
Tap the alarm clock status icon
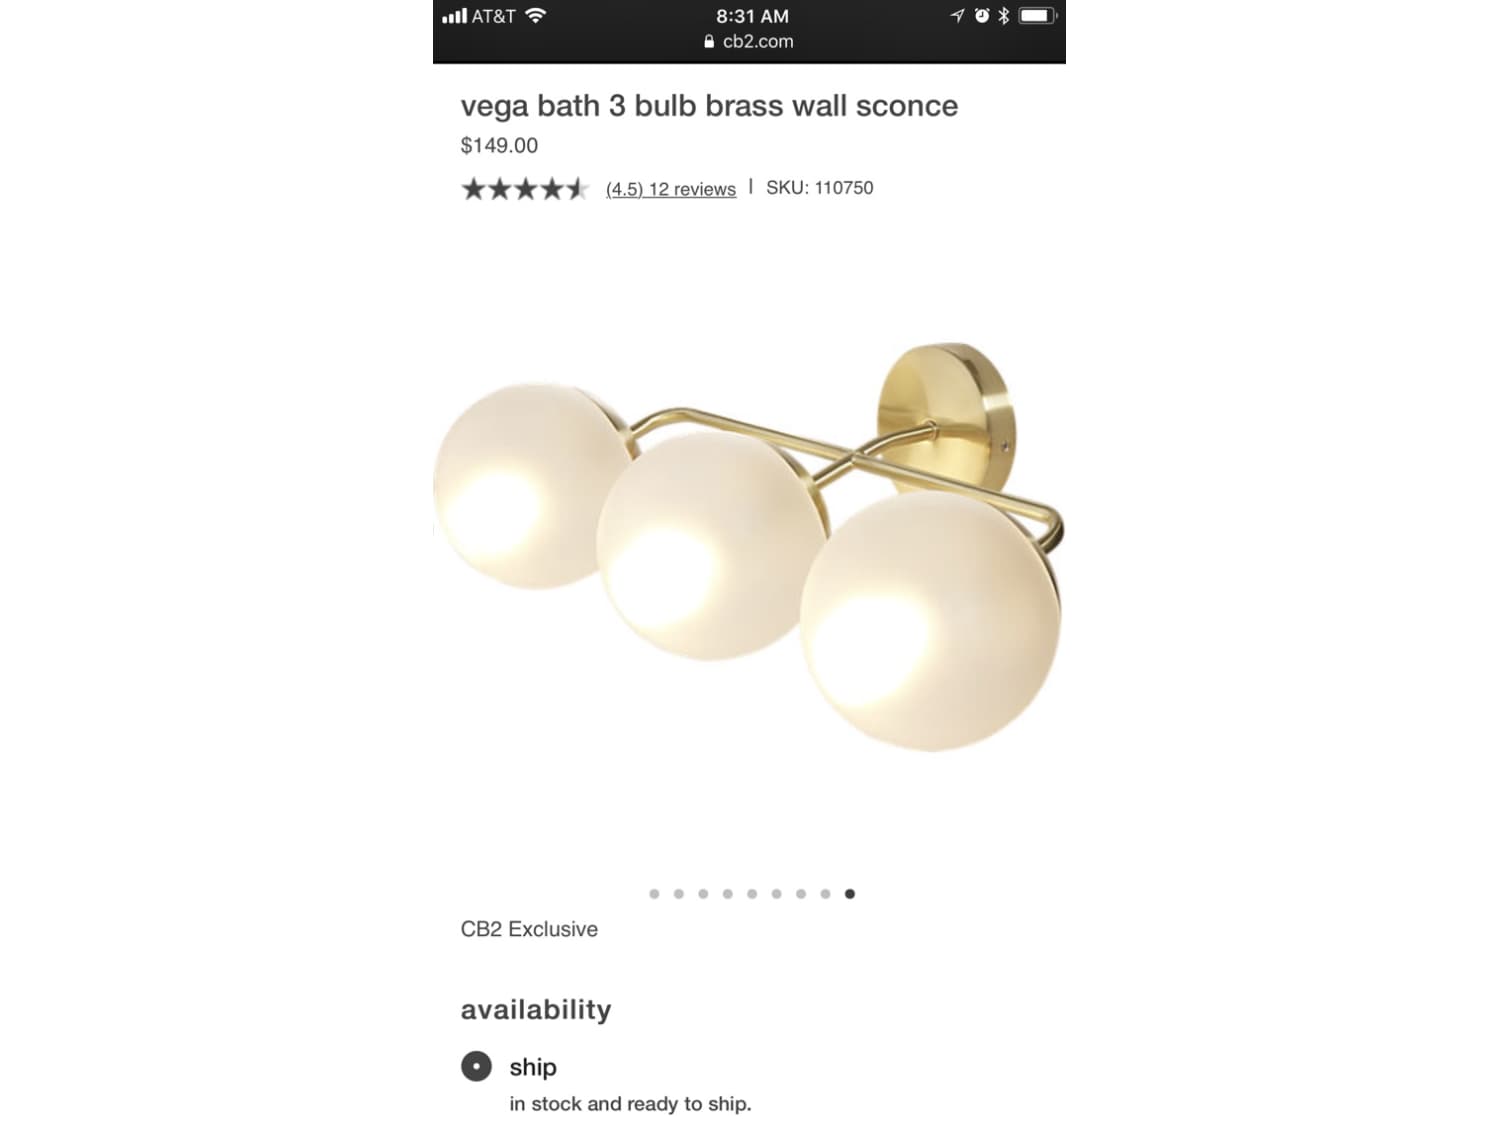tap(982, 16)
